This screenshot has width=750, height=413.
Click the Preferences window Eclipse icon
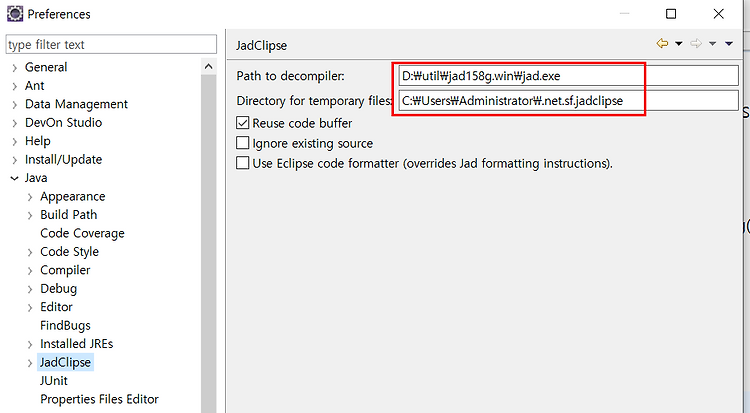pyautogui.click(x=14, y=14)
